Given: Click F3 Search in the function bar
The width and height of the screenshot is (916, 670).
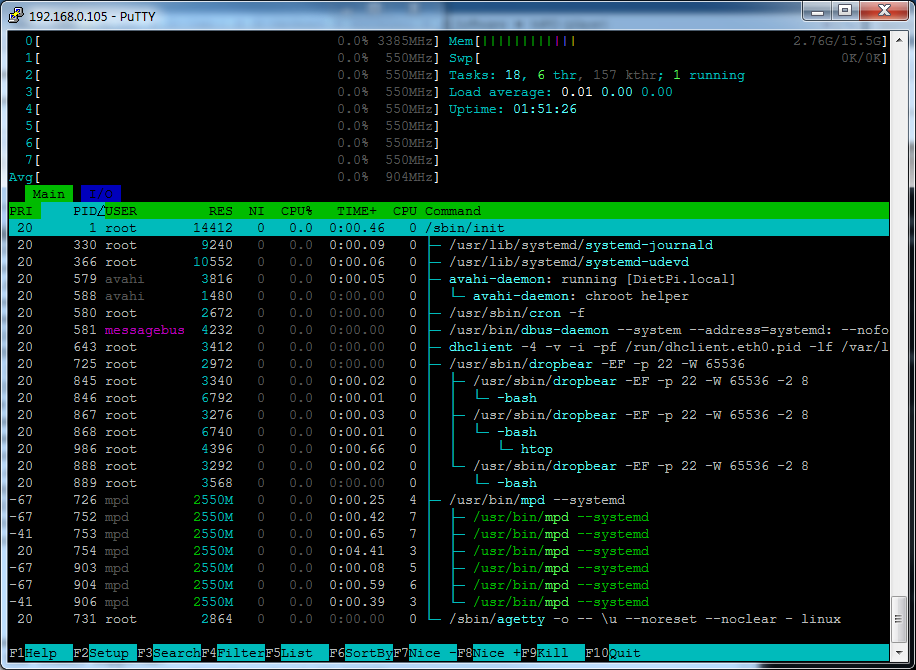Looking at the screenshot, I should (x=176, y=653).
